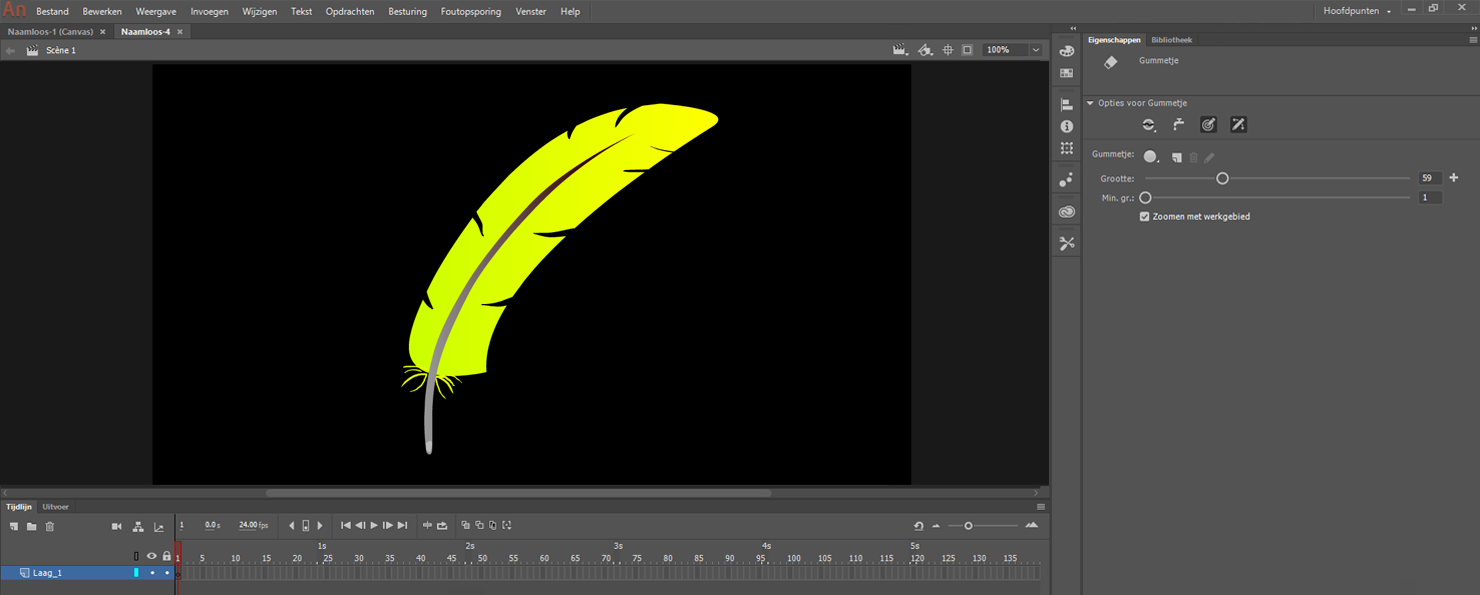
Task: Select the eraser mode option icon
Action: click(x=1149, y=125)
